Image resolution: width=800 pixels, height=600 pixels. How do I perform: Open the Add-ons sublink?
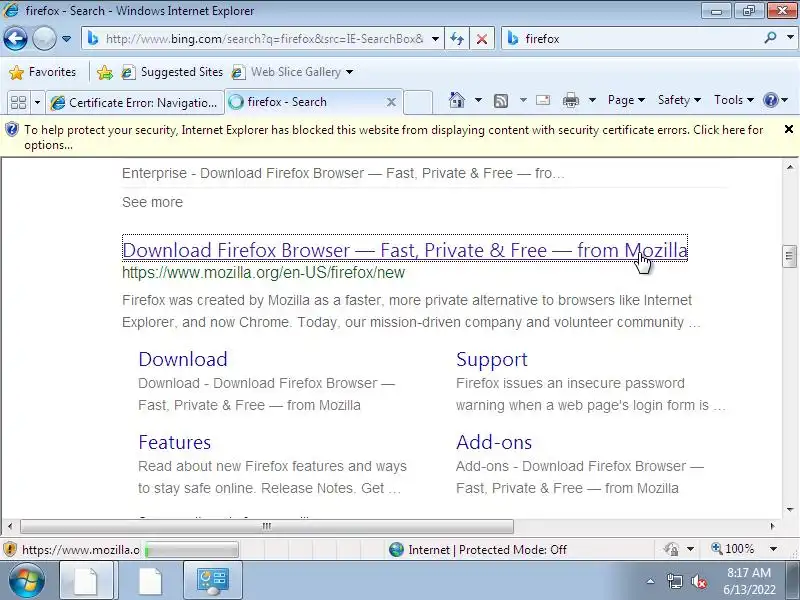pyautogui.click(x=494, y=442)
